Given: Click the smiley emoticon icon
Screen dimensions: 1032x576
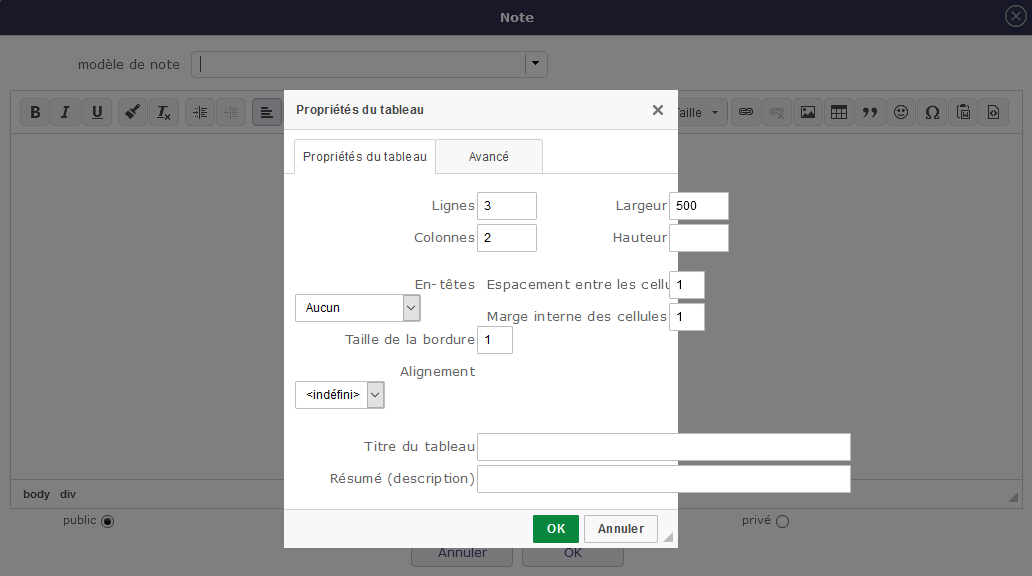Looking at the screenshot, I should point(901,112).
